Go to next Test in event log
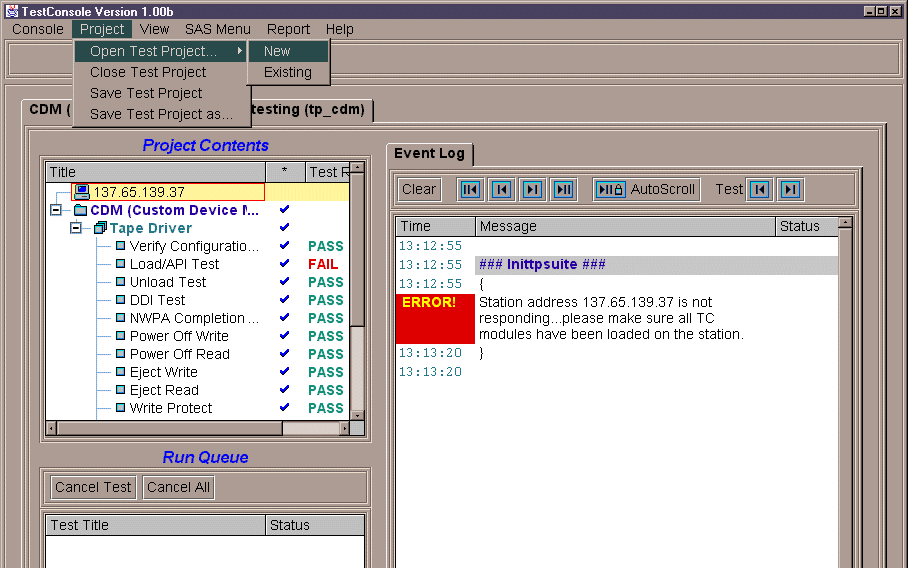 click(790, 189)
